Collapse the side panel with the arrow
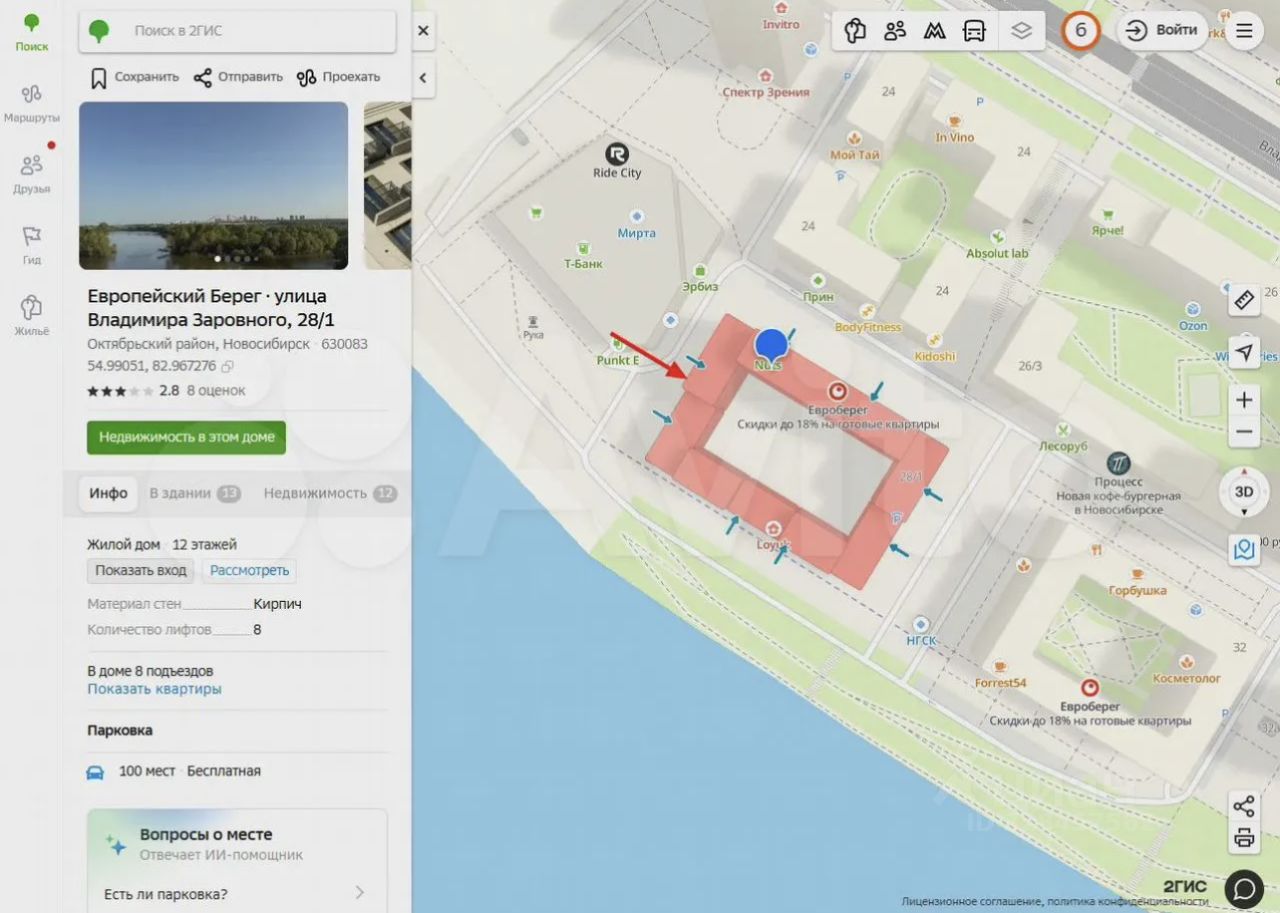Viewport: 1280px width, 913px height. pyautogui.click(x=423, y=78)
